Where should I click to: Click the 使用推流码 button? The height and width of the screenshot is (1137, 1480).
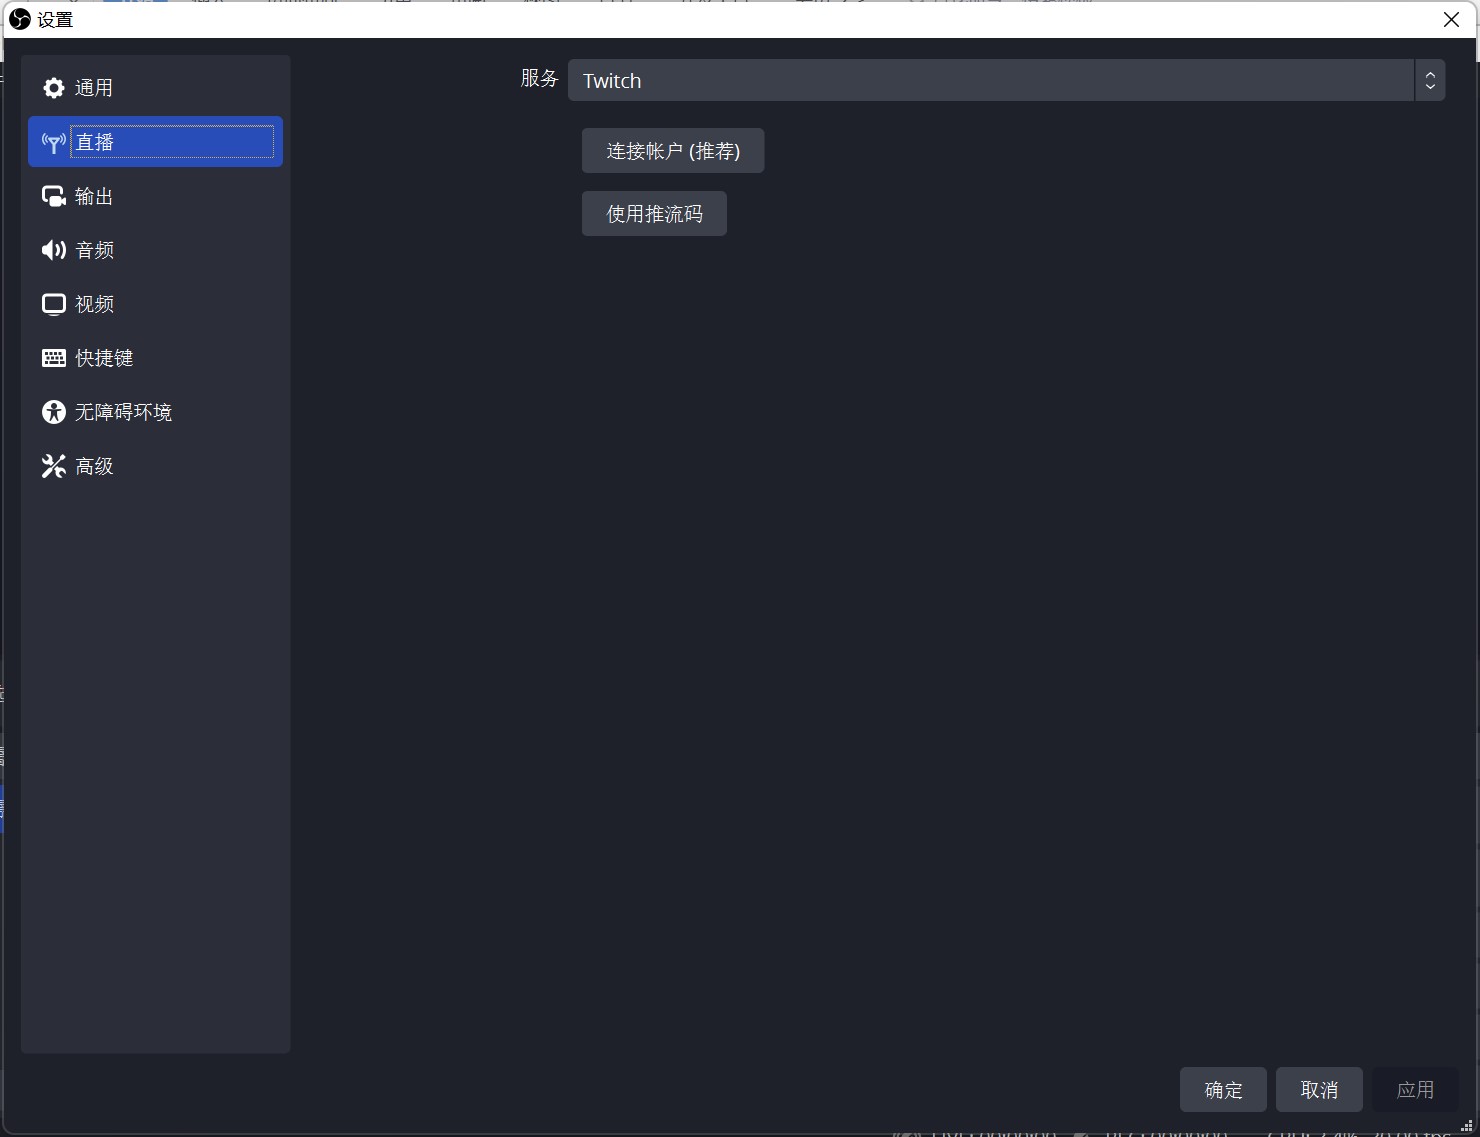tap(654, 214)
